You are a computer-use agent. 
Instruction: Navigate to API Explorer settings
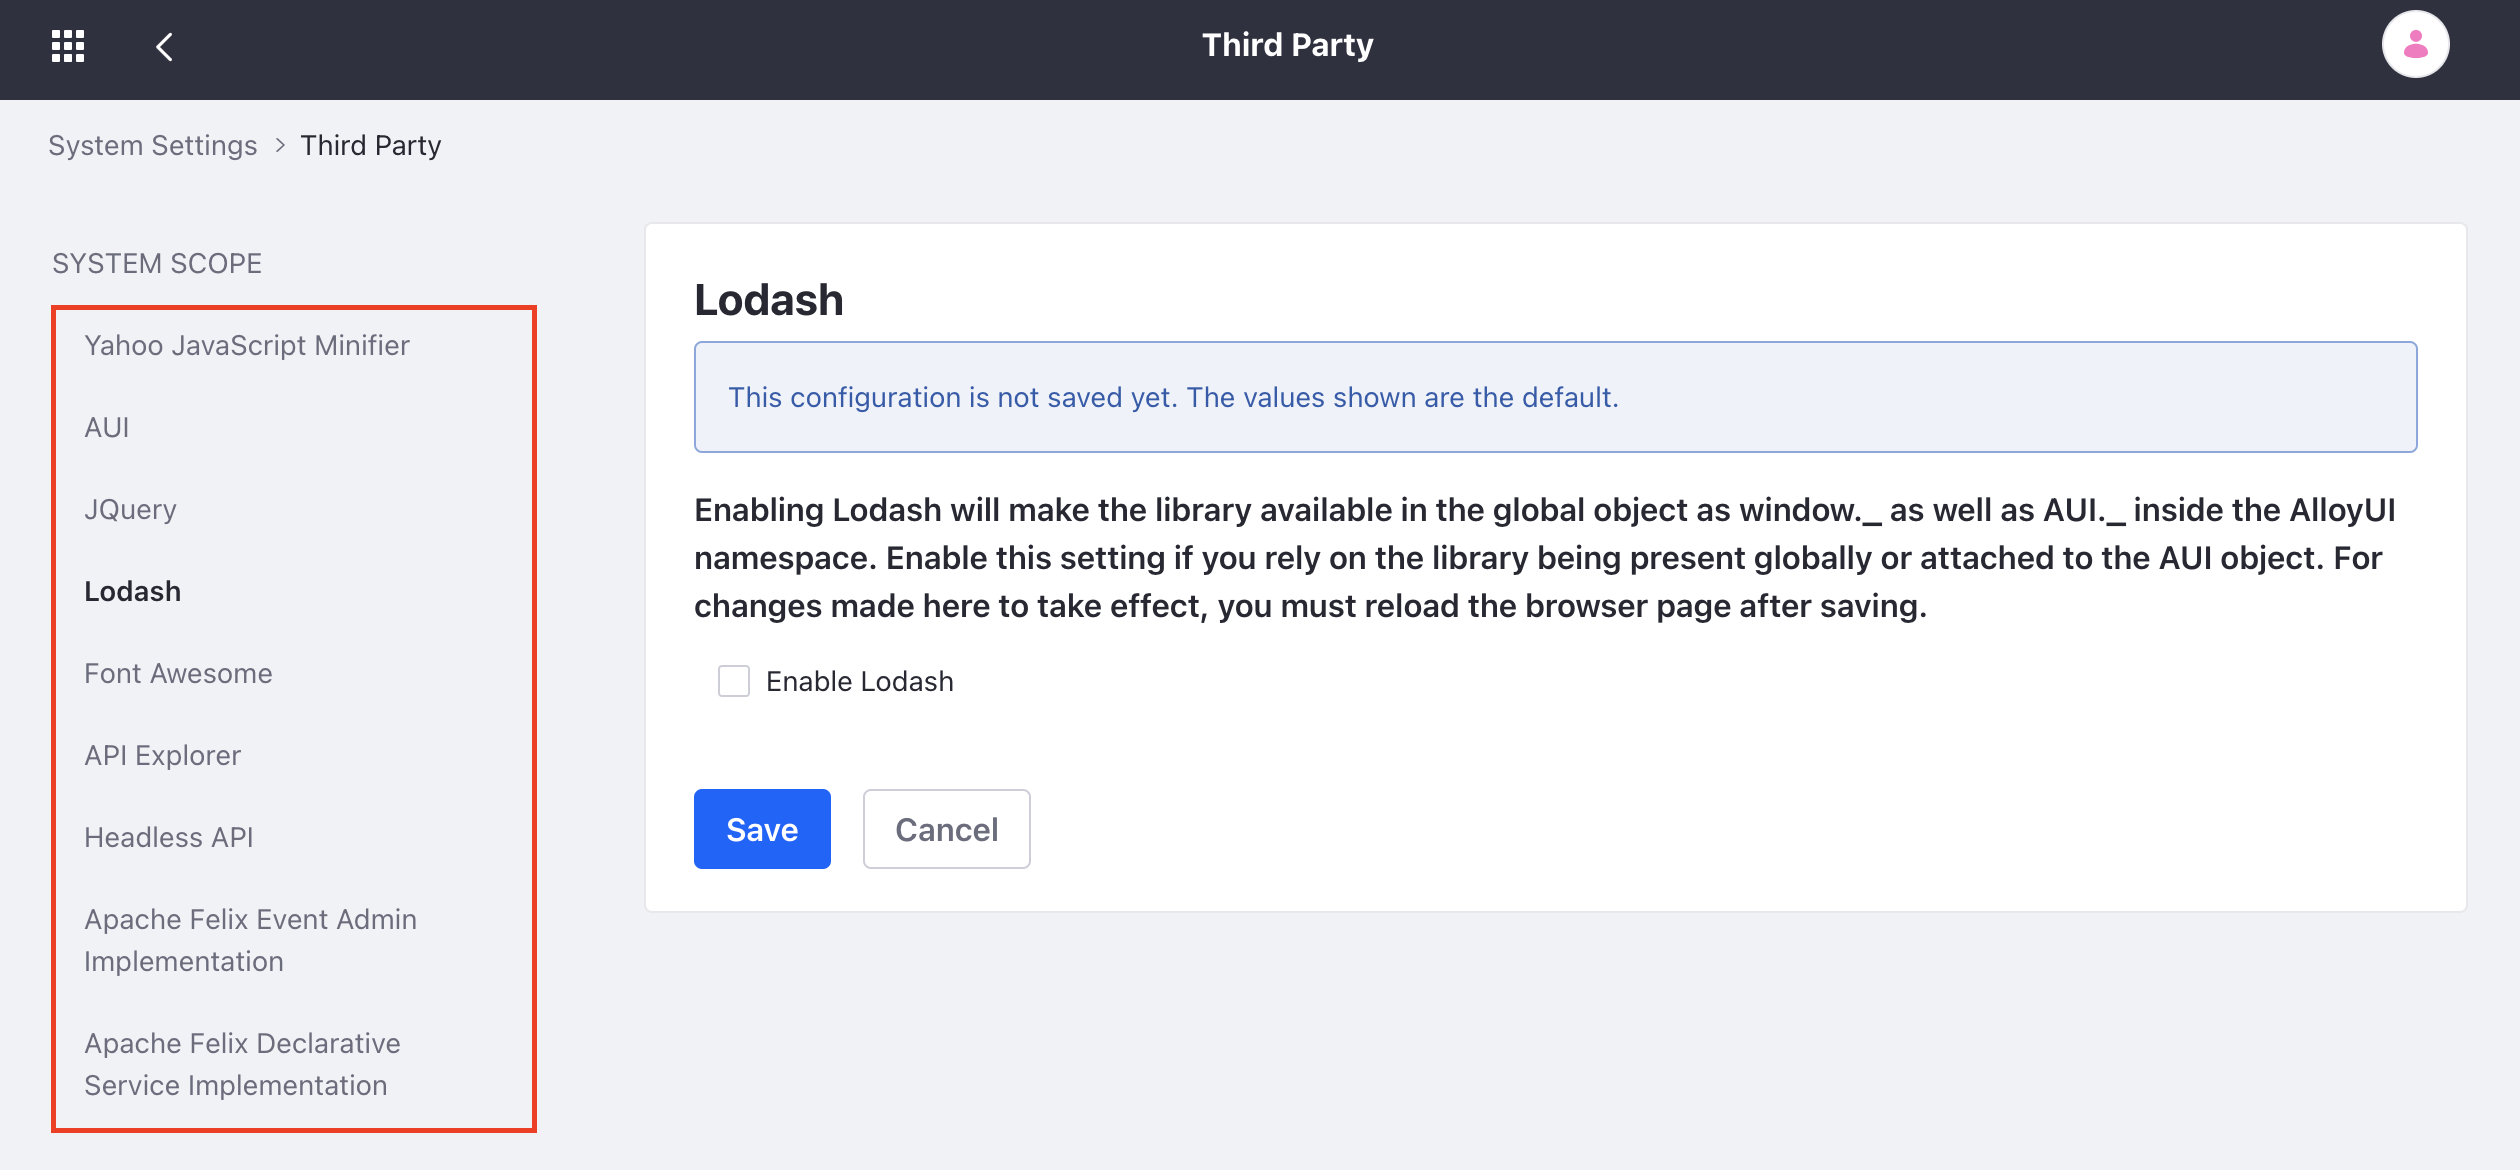coord(162,755)
